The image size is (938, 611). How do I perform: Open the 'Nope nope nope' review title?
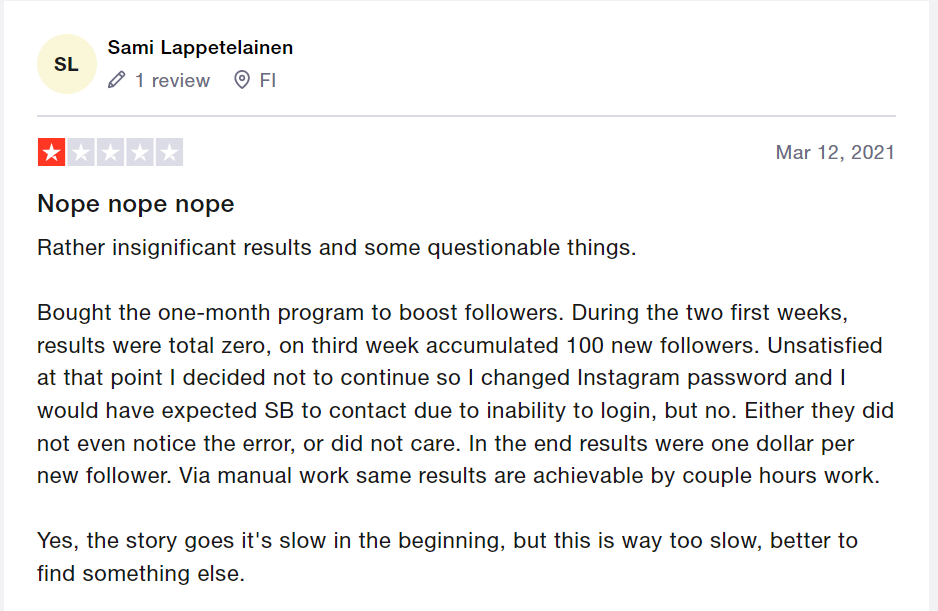136,204
